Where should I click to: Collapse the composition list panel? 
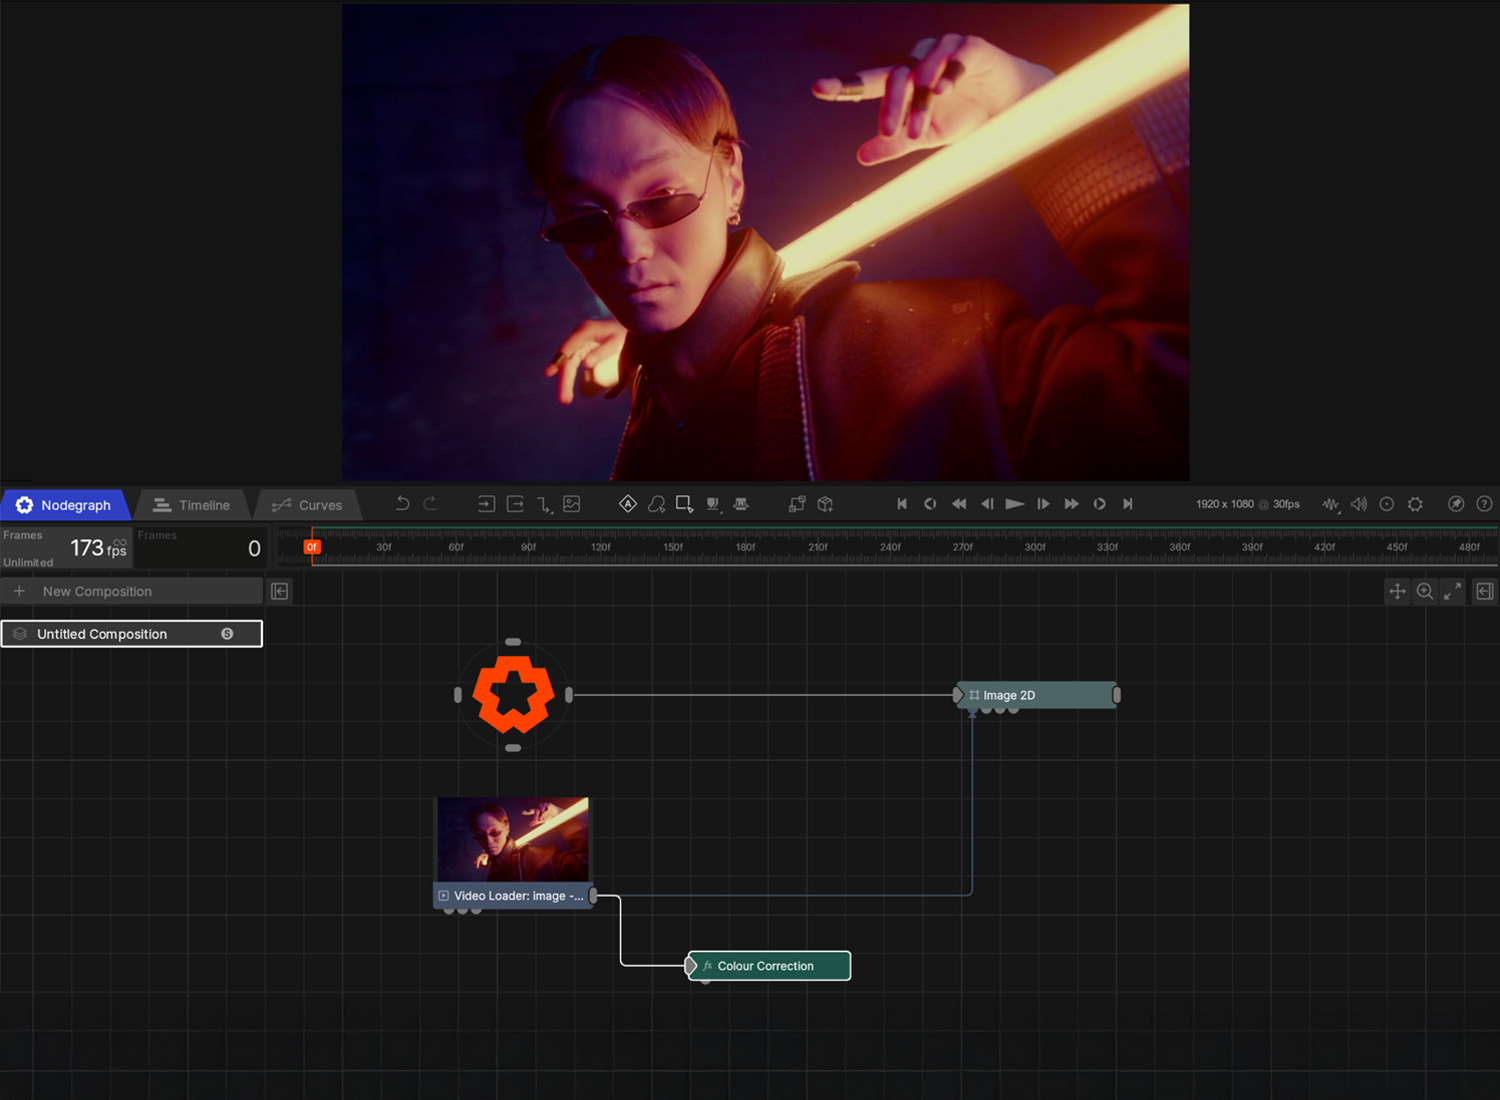280,592
